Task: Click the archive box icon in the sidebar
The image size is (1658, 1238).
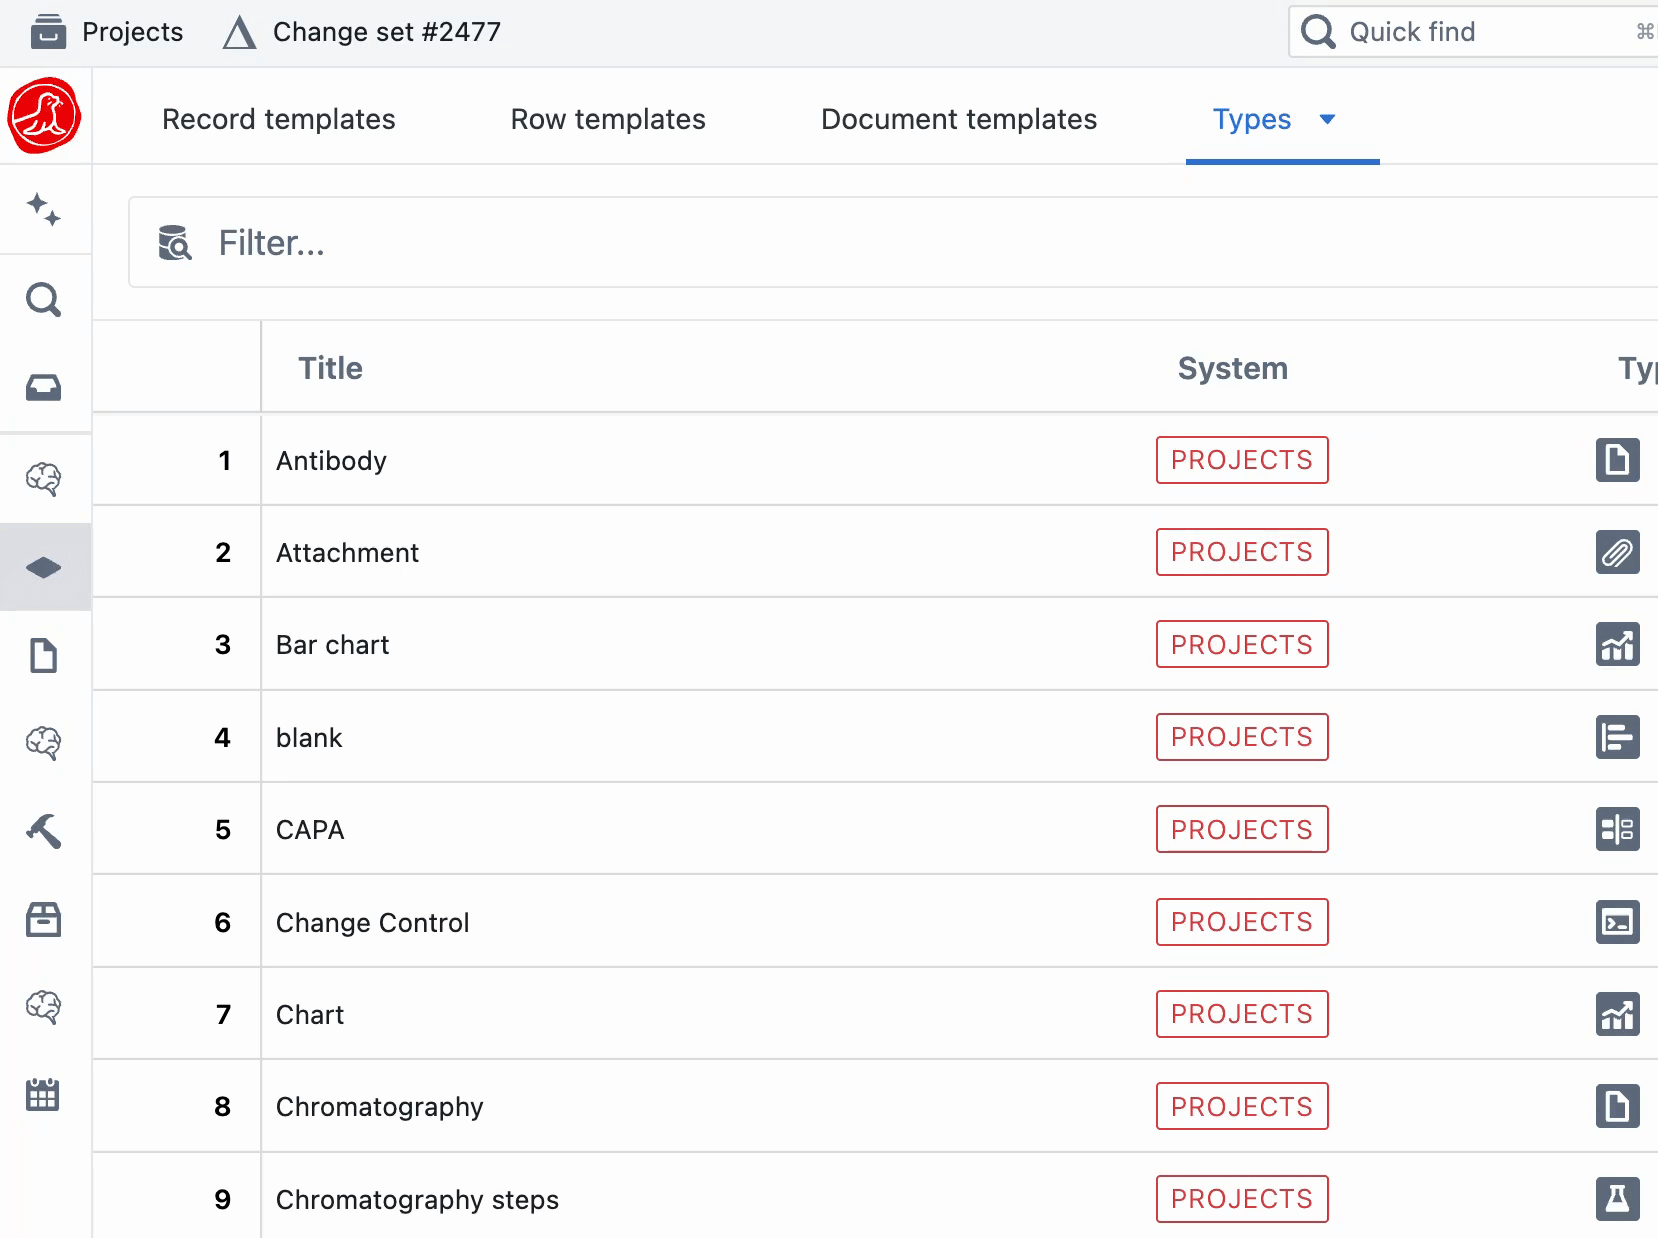Action: pos(44,919)
